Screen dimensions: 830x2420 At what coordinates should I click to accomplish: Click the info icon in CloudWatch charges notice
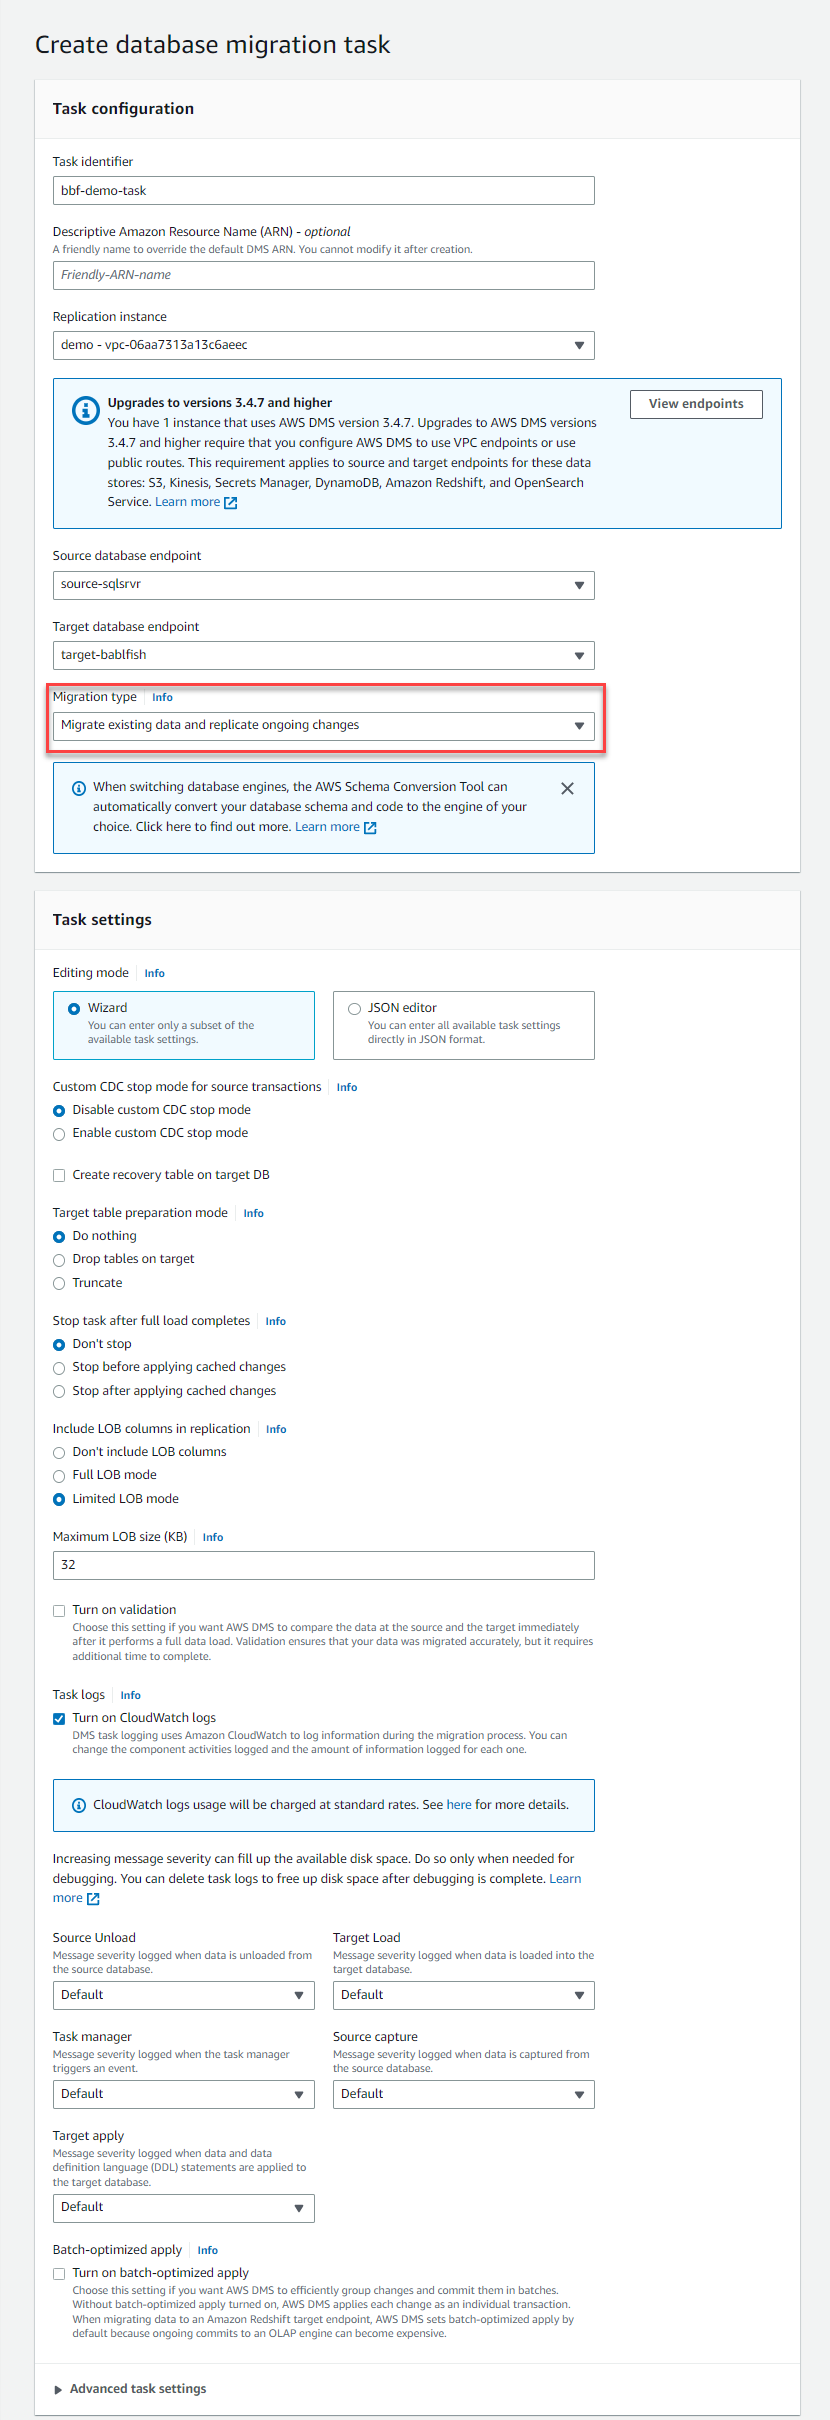pyautogui.click(x=79, y=1805)
